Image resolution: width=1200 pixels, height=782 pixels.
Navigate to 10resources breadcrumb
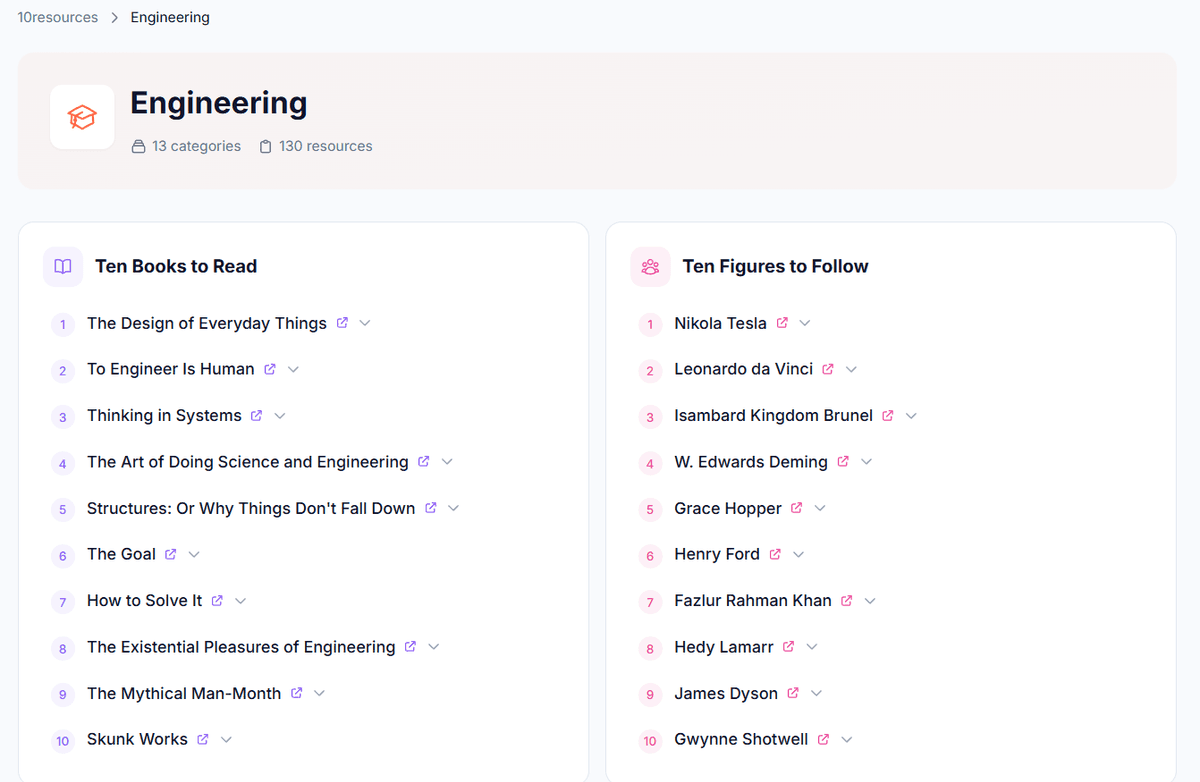click(x=57, y=17)
